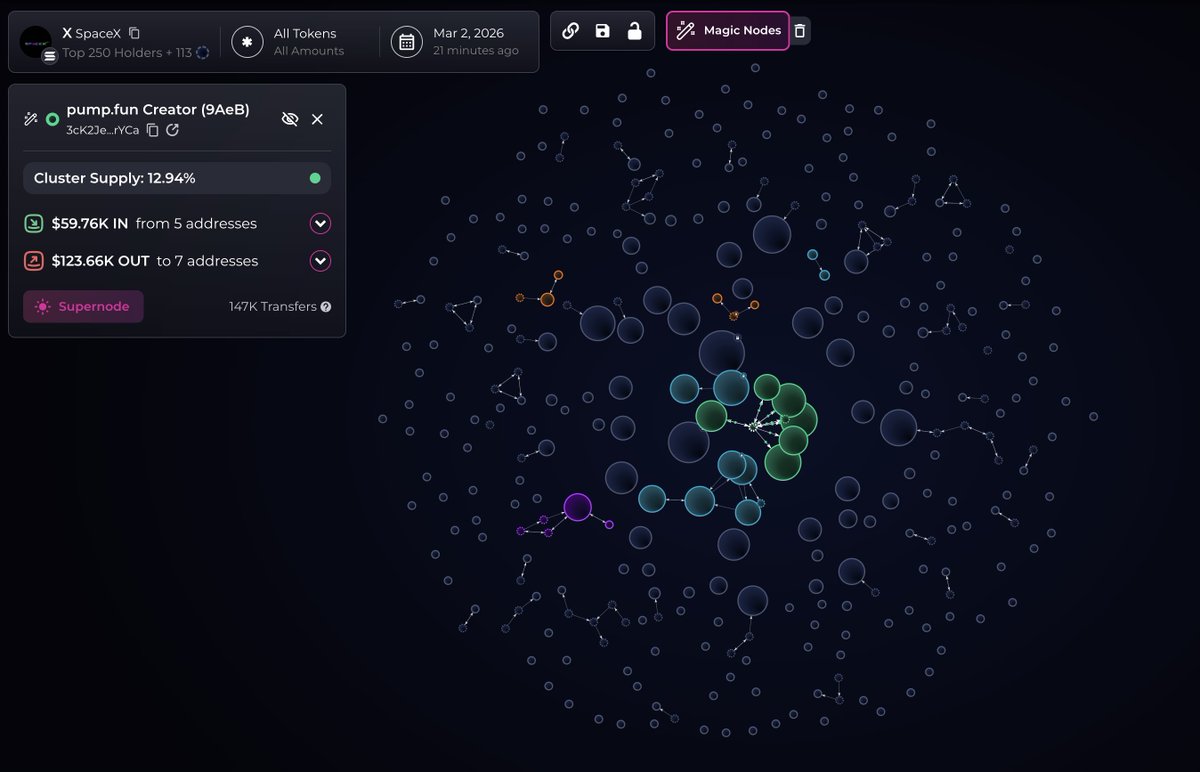Viewport: 1200px width, 772px height.
Task: Click the green ring node icon
Action: tap(53, 119)
